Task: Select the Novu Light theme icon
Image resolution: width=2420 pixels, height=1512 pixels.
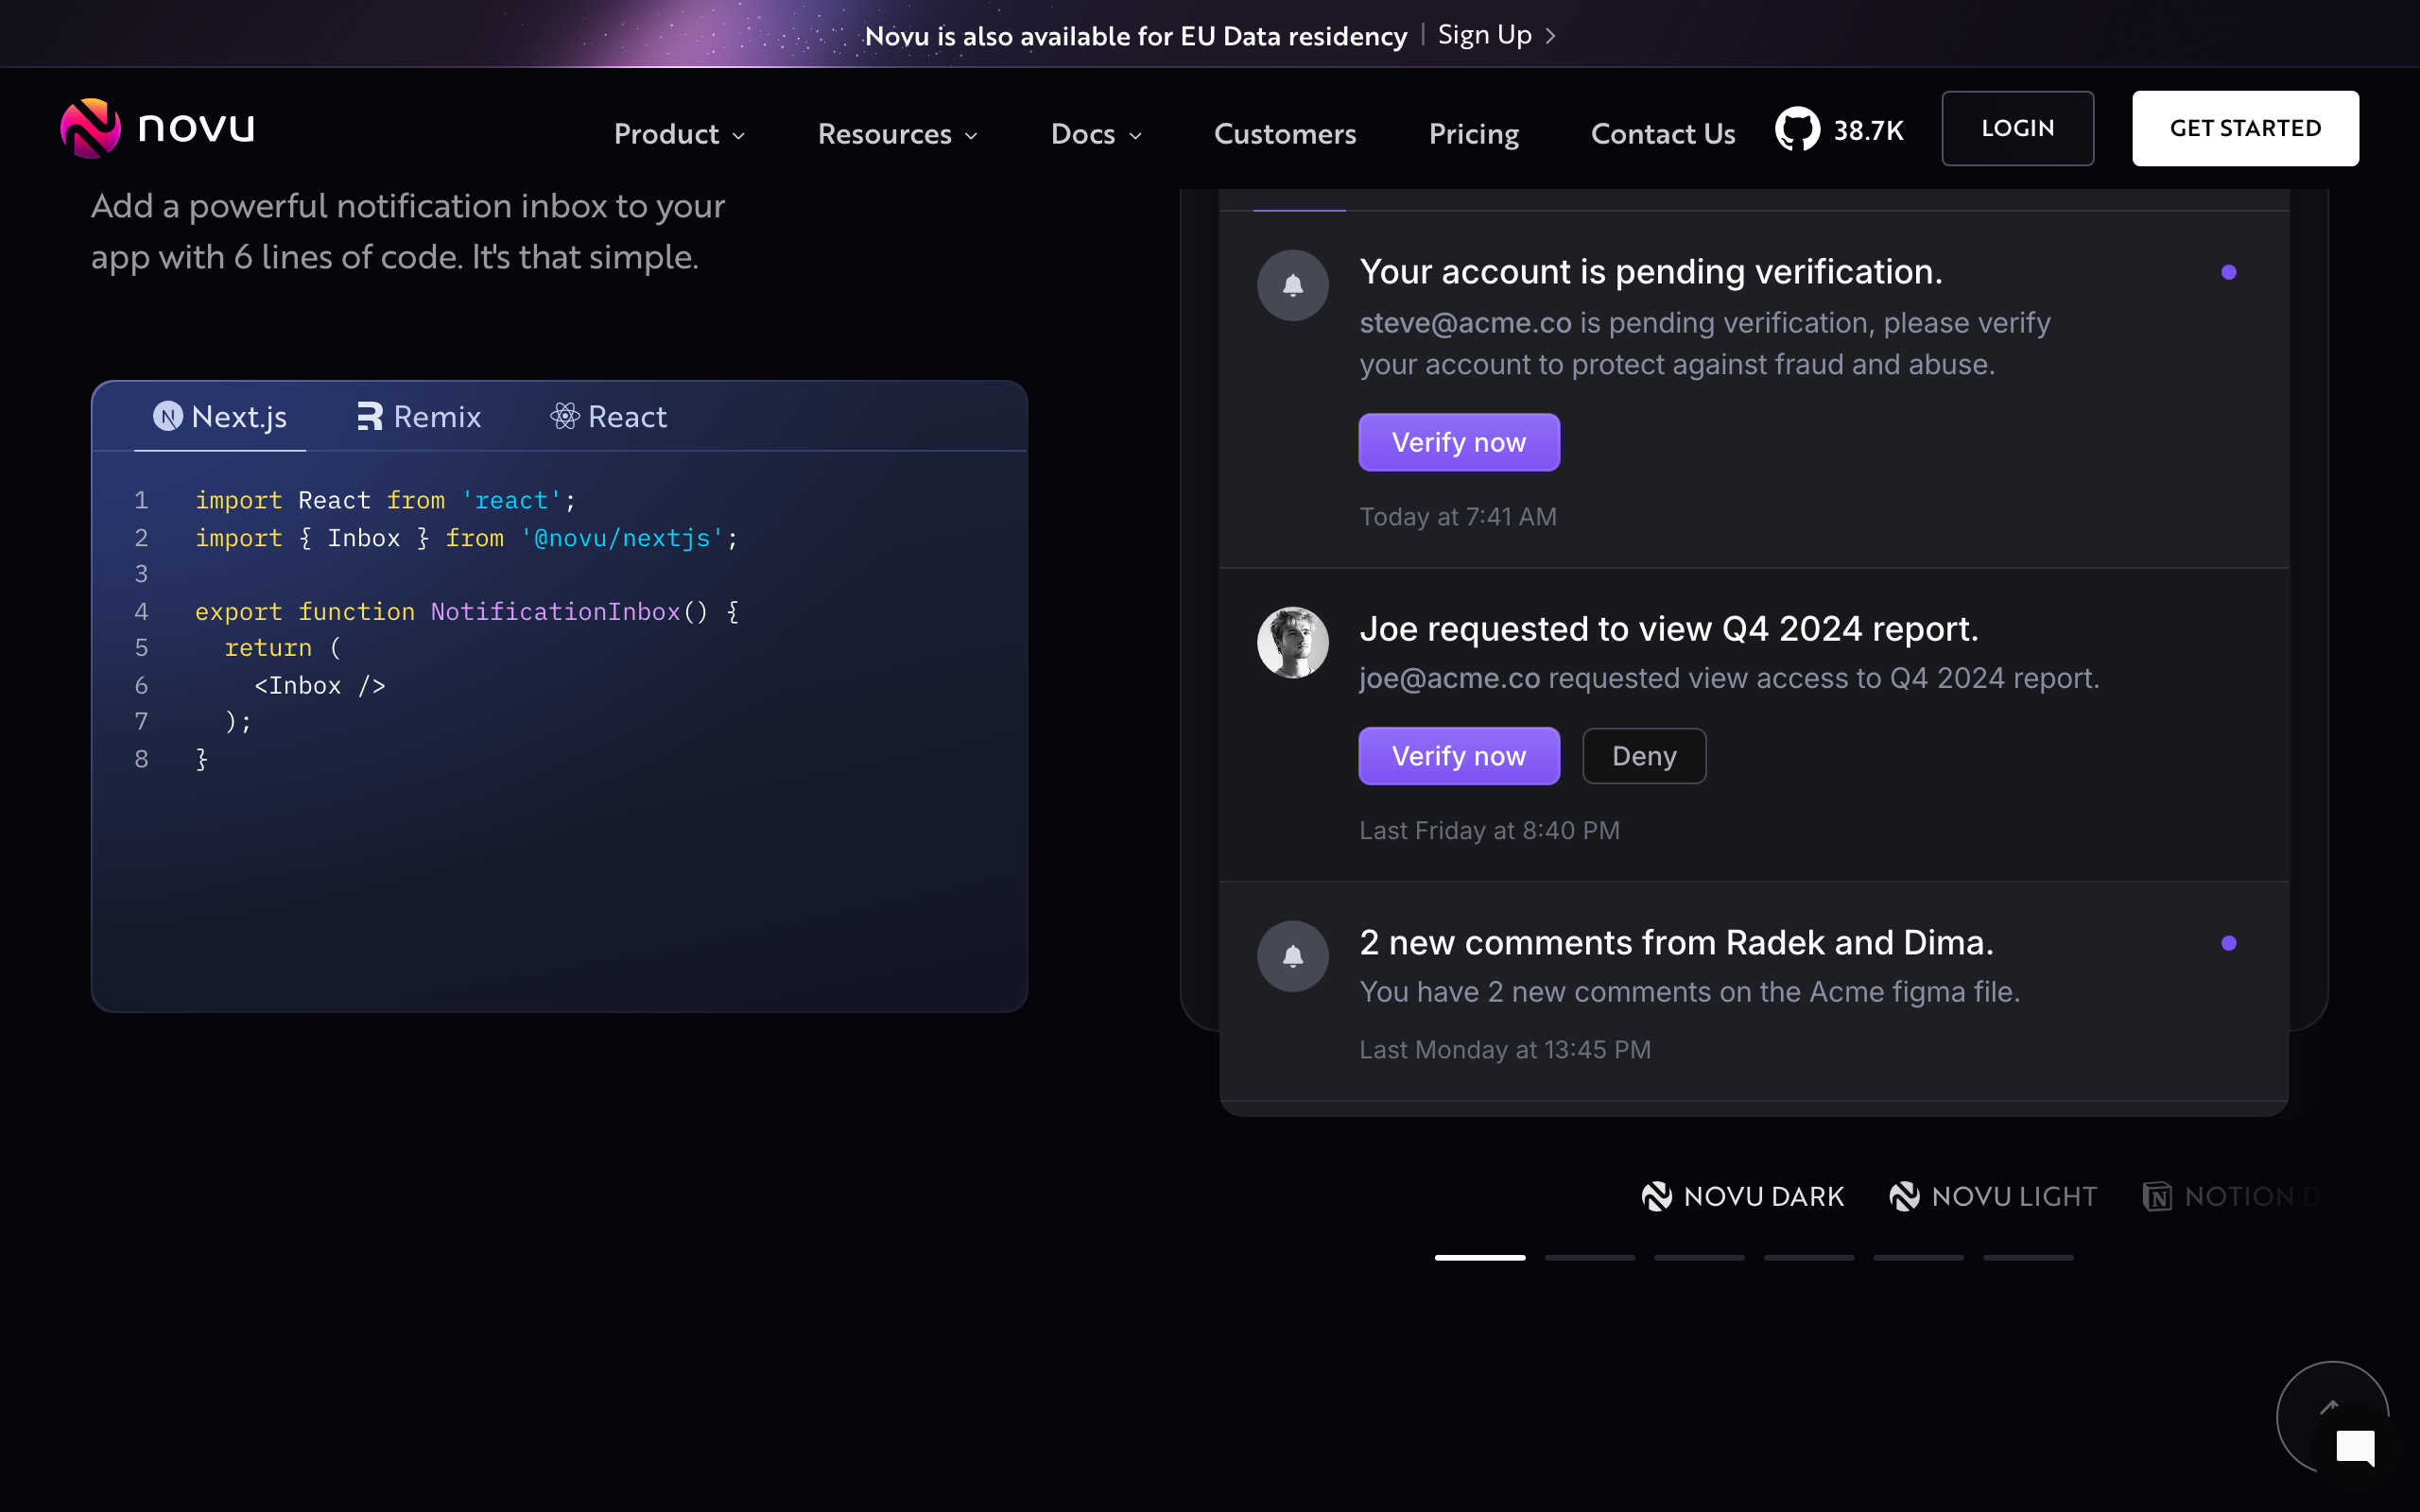Action: click(1904, 1196)
